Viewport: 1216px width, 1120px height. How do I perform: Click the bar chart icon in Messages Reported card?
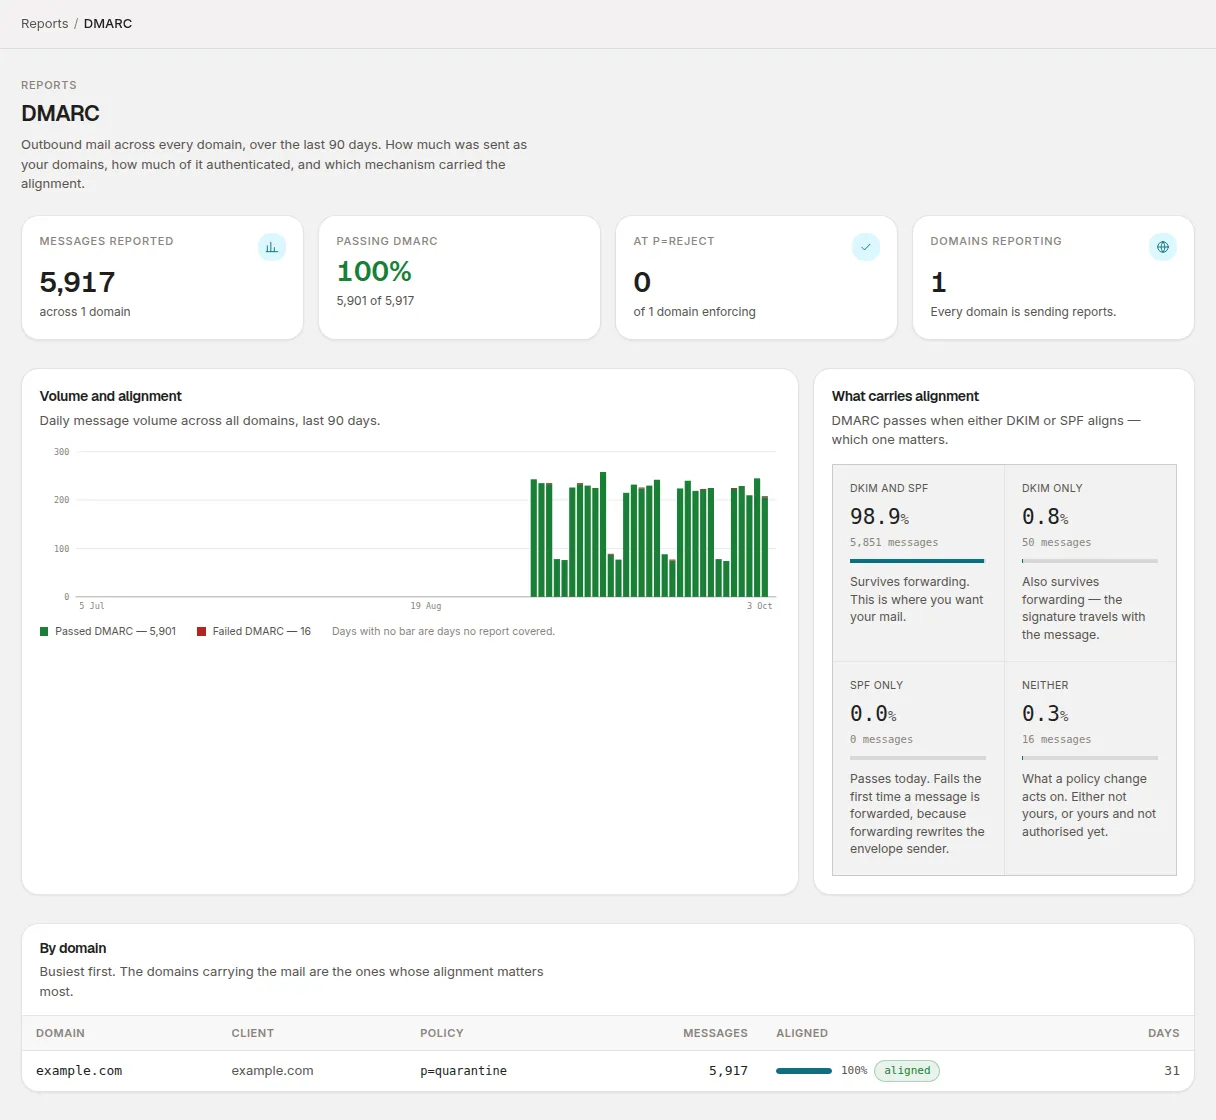272,247
